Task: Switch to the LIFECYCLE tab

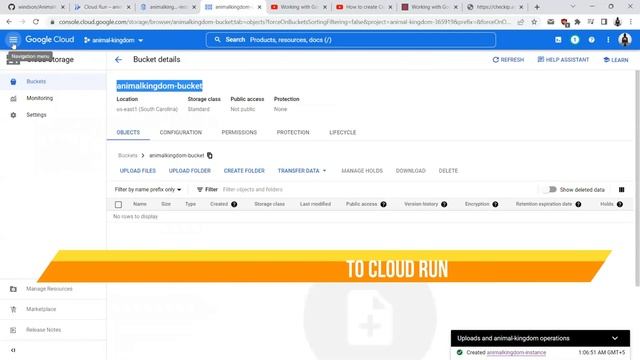Action: (343, 132)
